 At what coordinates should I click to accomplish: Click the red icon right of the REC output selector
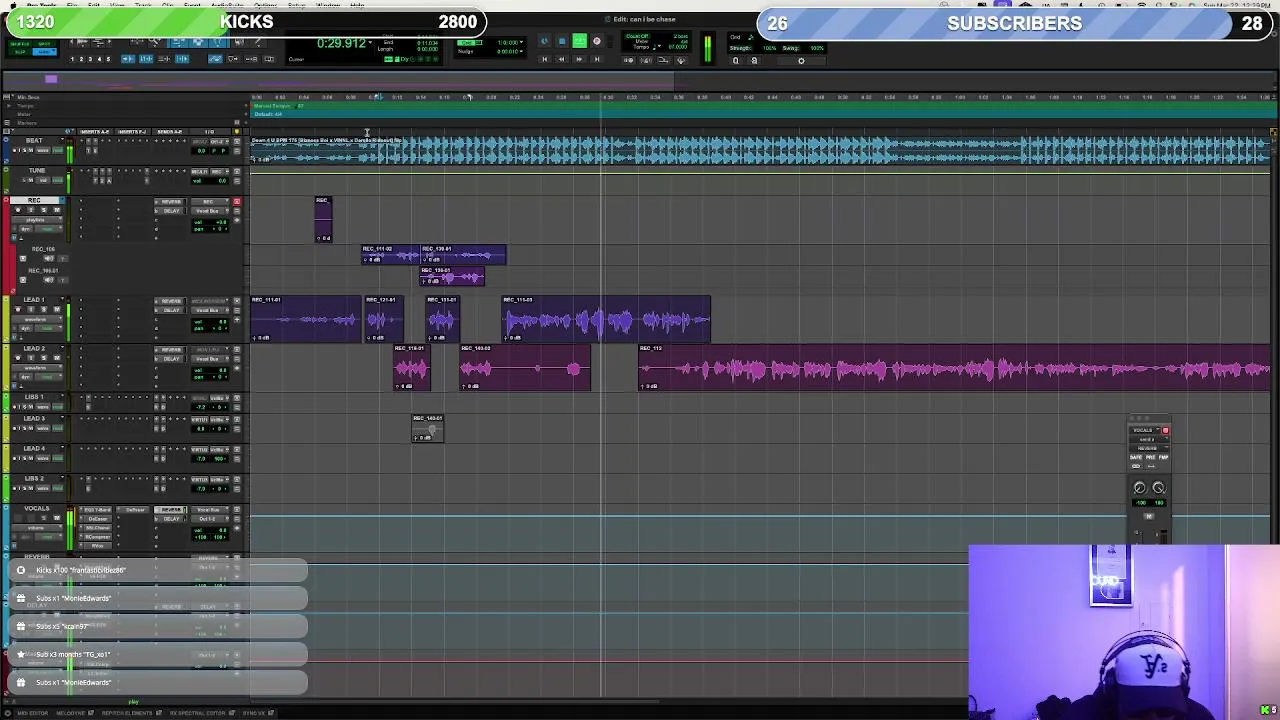(x=237, y=202)
